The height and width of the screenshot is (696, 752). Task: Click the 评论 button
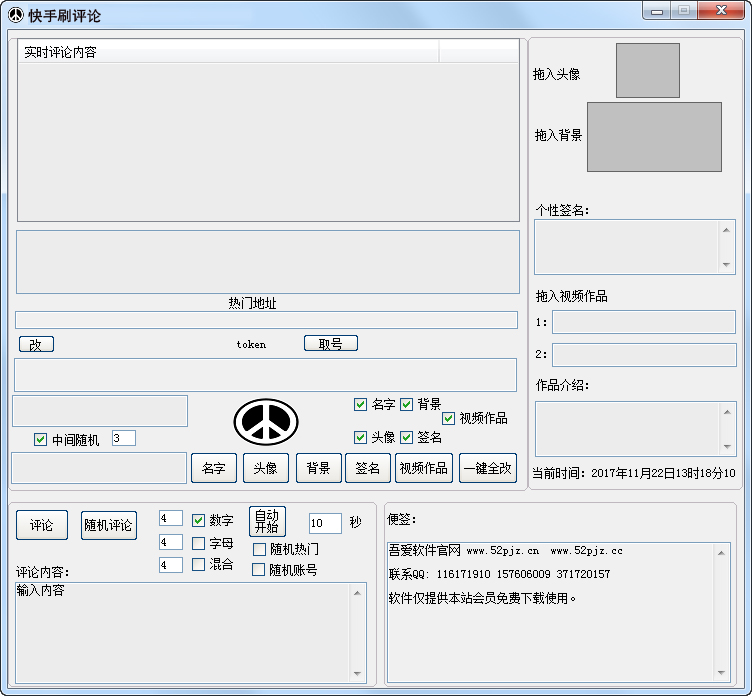(42, 525)
